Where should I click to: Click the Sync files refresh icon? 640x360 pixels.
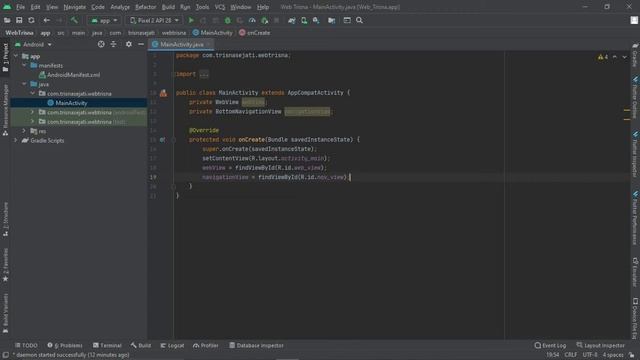pyautogui.click(x=31, y=20)
